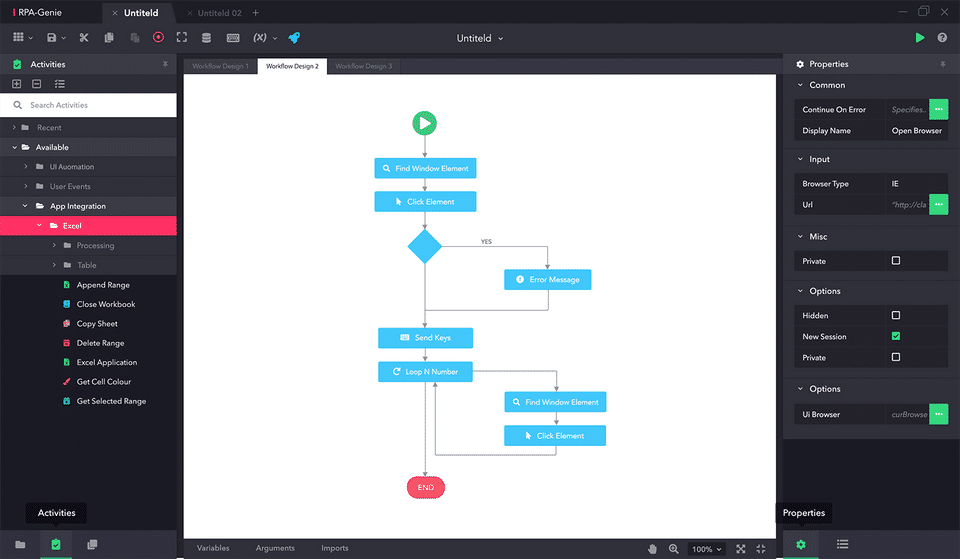This screenshot has height=559, width=960.
Task: Start recording with the red record icon
Action: [158, 37]
